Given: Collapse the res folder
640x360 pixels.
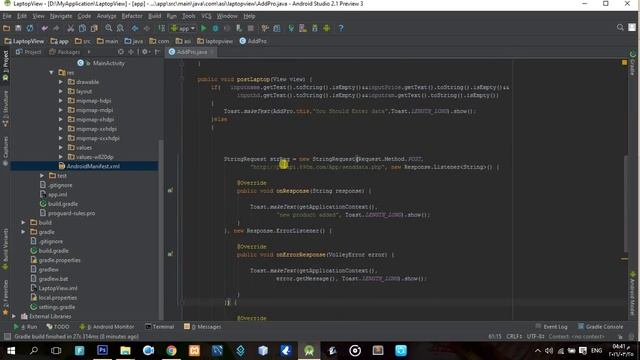Looking at the screenshot, I should tap(51, 72).
